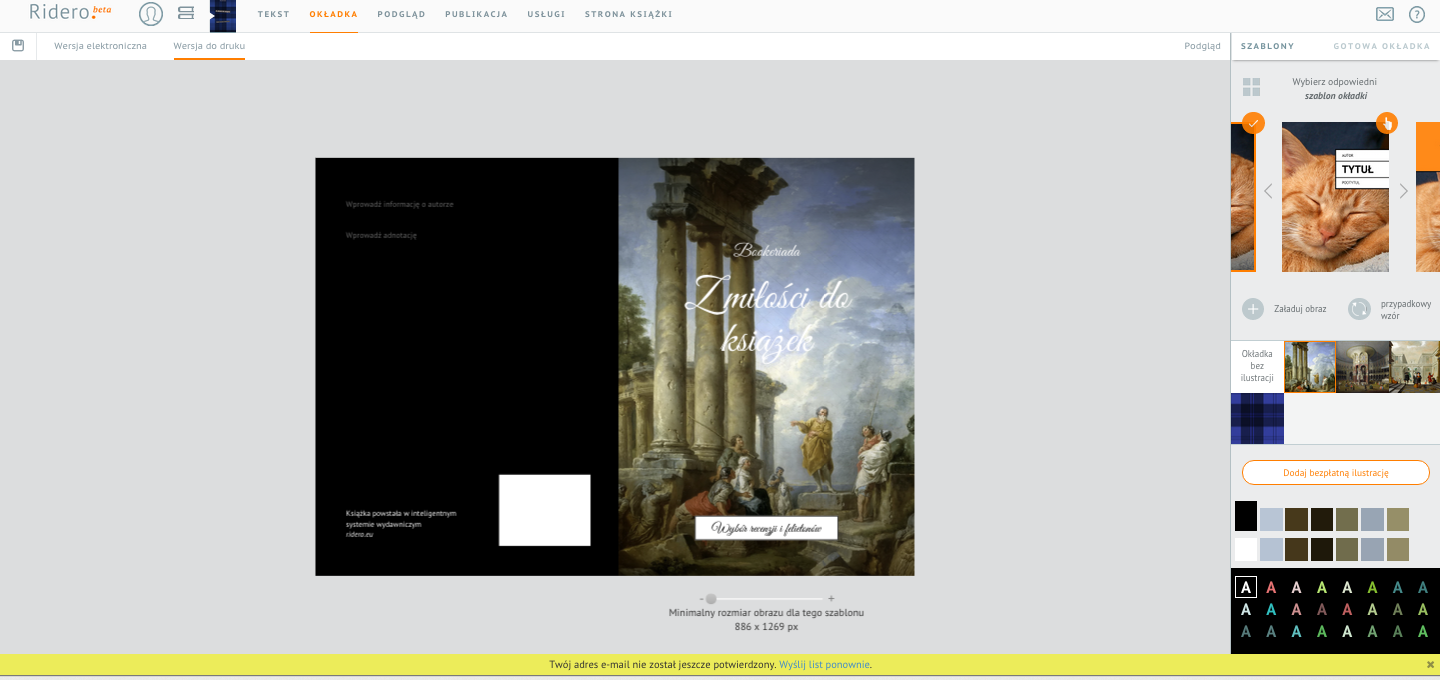Click the plus sign of zoom slider

[x=831, y=599]
